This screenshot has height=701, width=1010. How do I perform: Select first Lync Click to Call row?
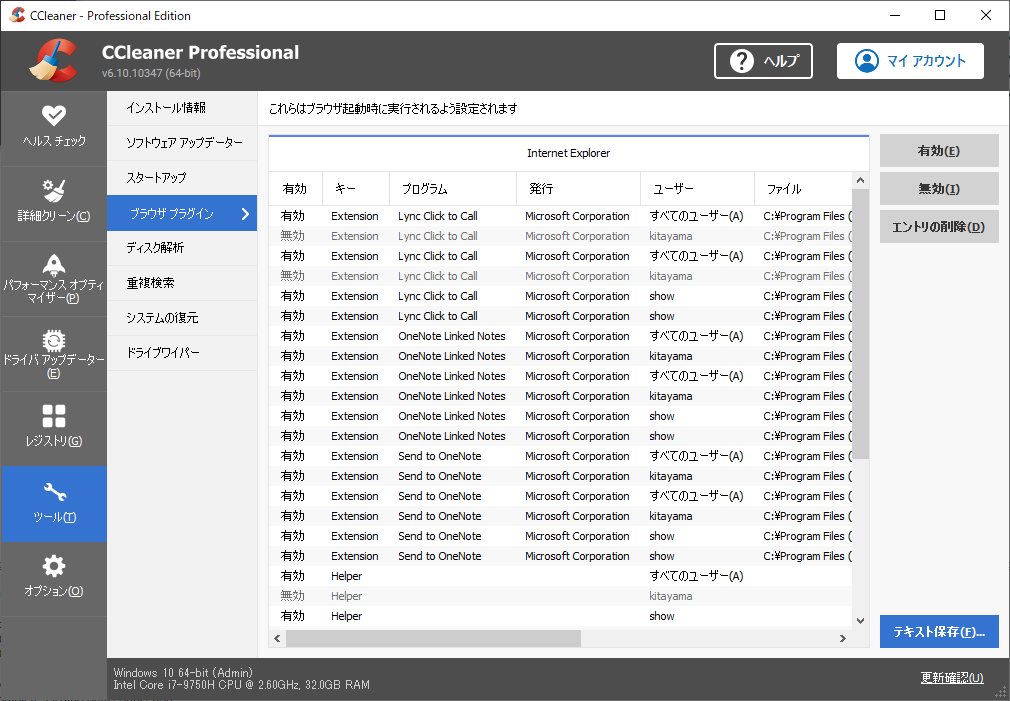coord(560,216)
